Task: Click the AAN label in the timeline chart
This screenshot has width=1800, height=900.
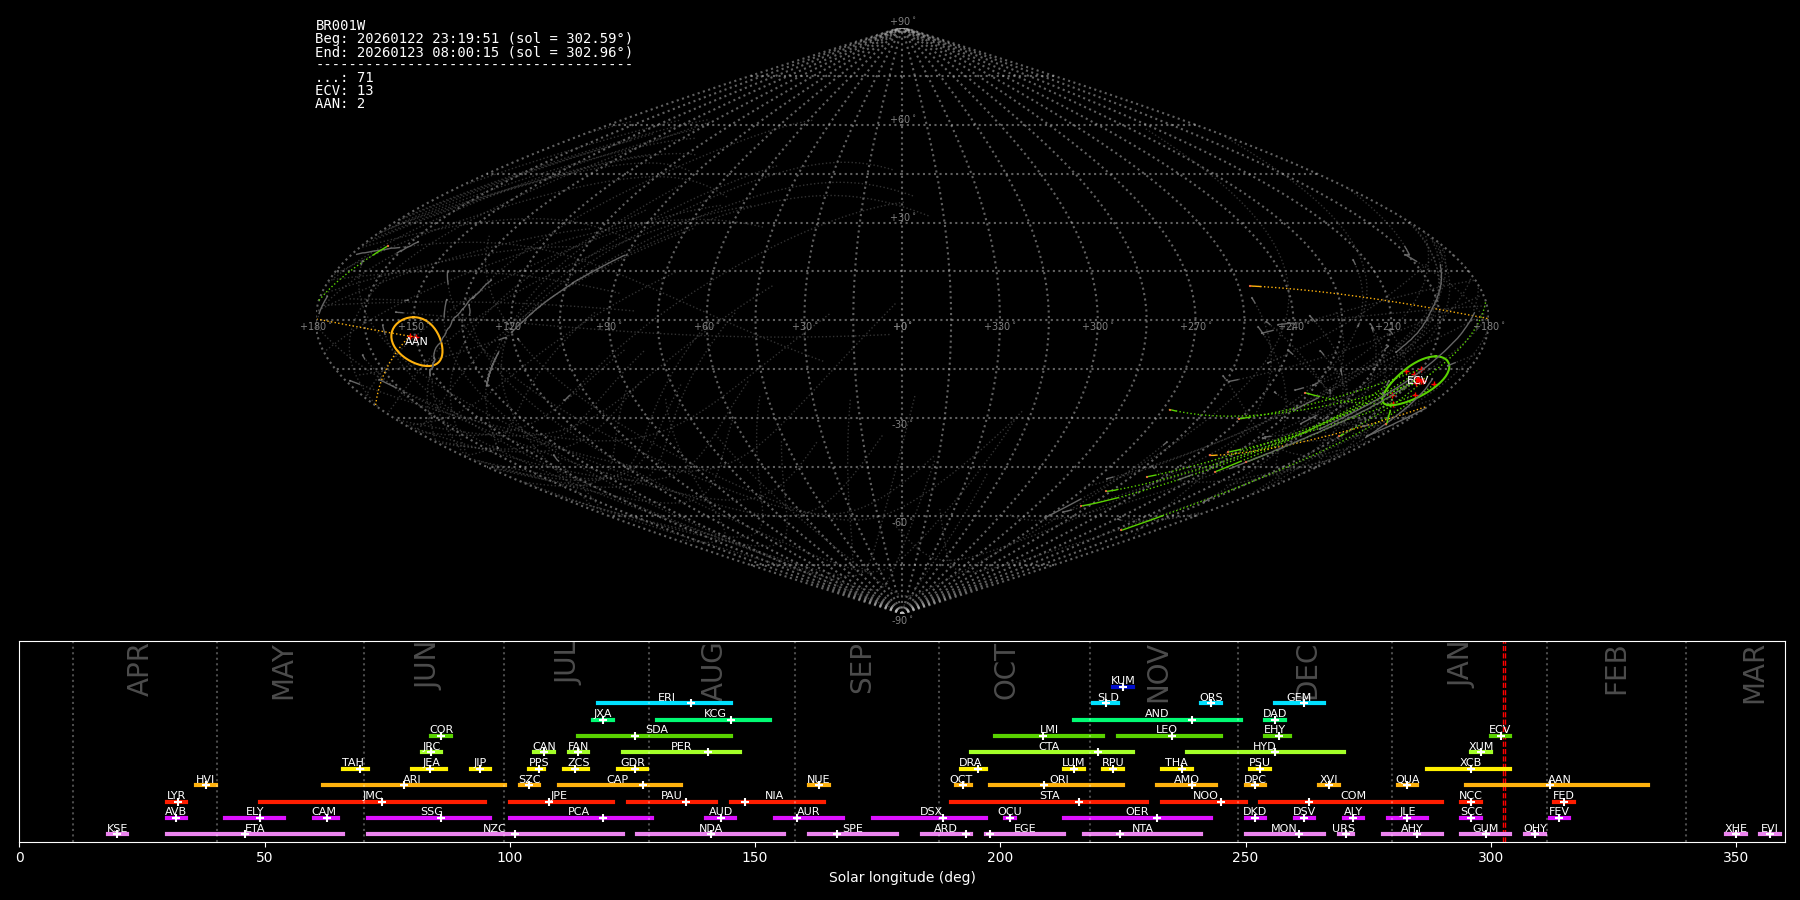Action: (1559, 780)
